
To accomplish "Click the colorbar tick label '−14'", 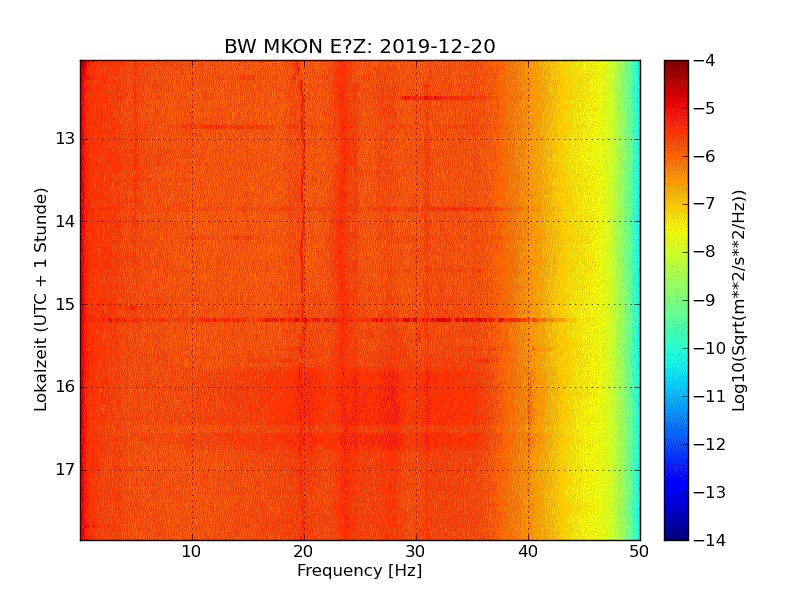I will pos(709,540).
